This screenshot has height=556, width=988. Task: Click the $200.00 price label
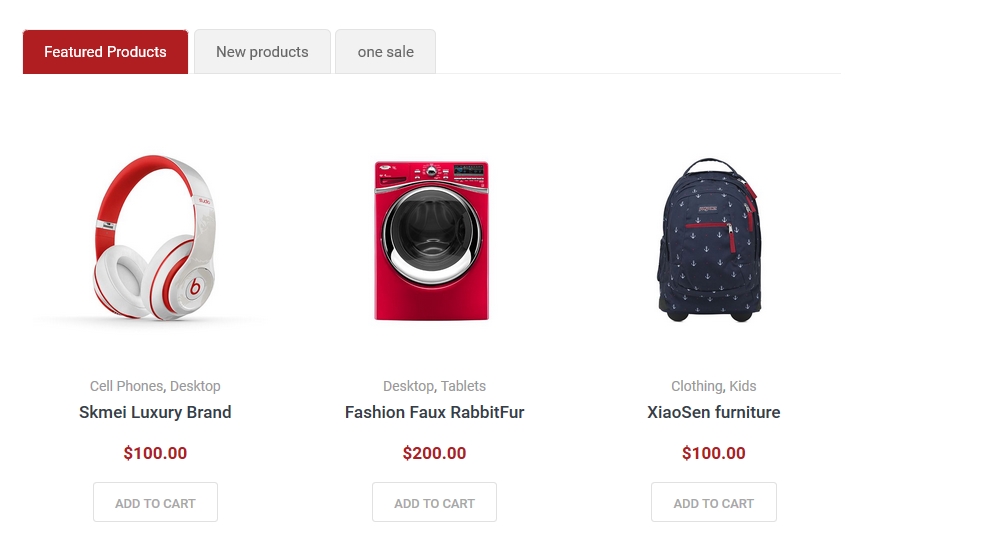coord(434,453)
